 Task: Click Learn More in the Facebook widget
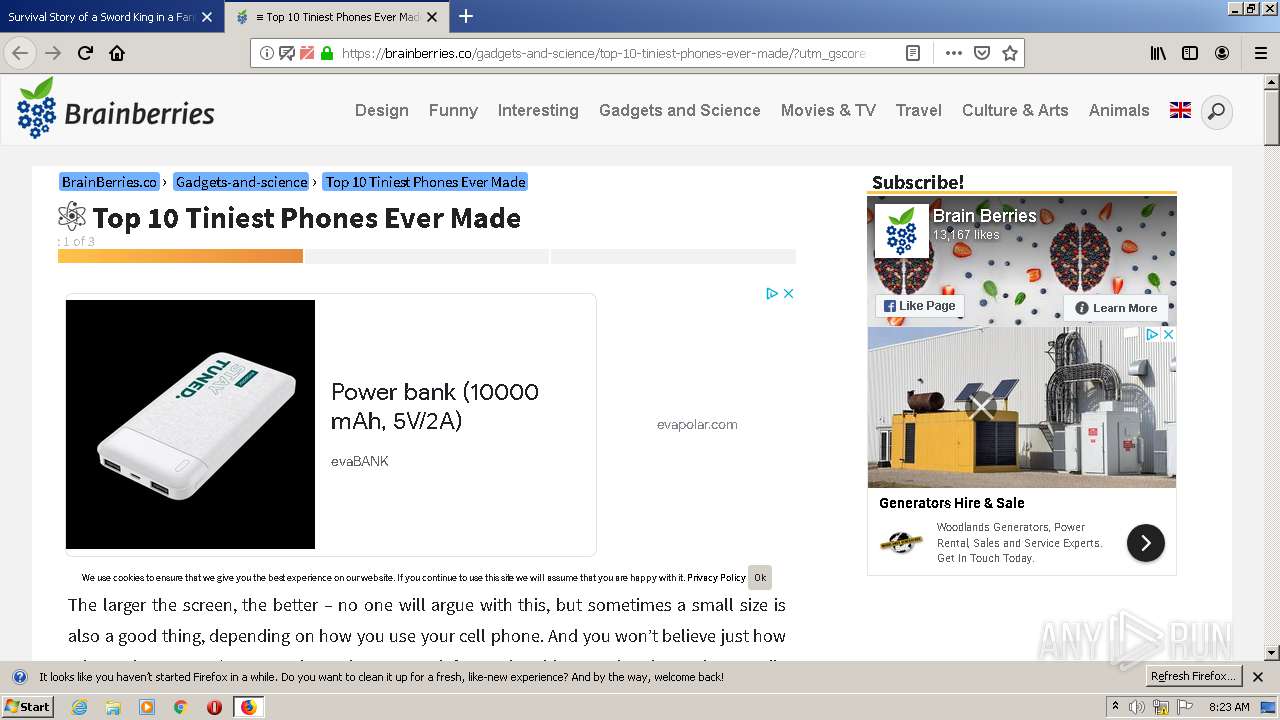pos(1116,308)
